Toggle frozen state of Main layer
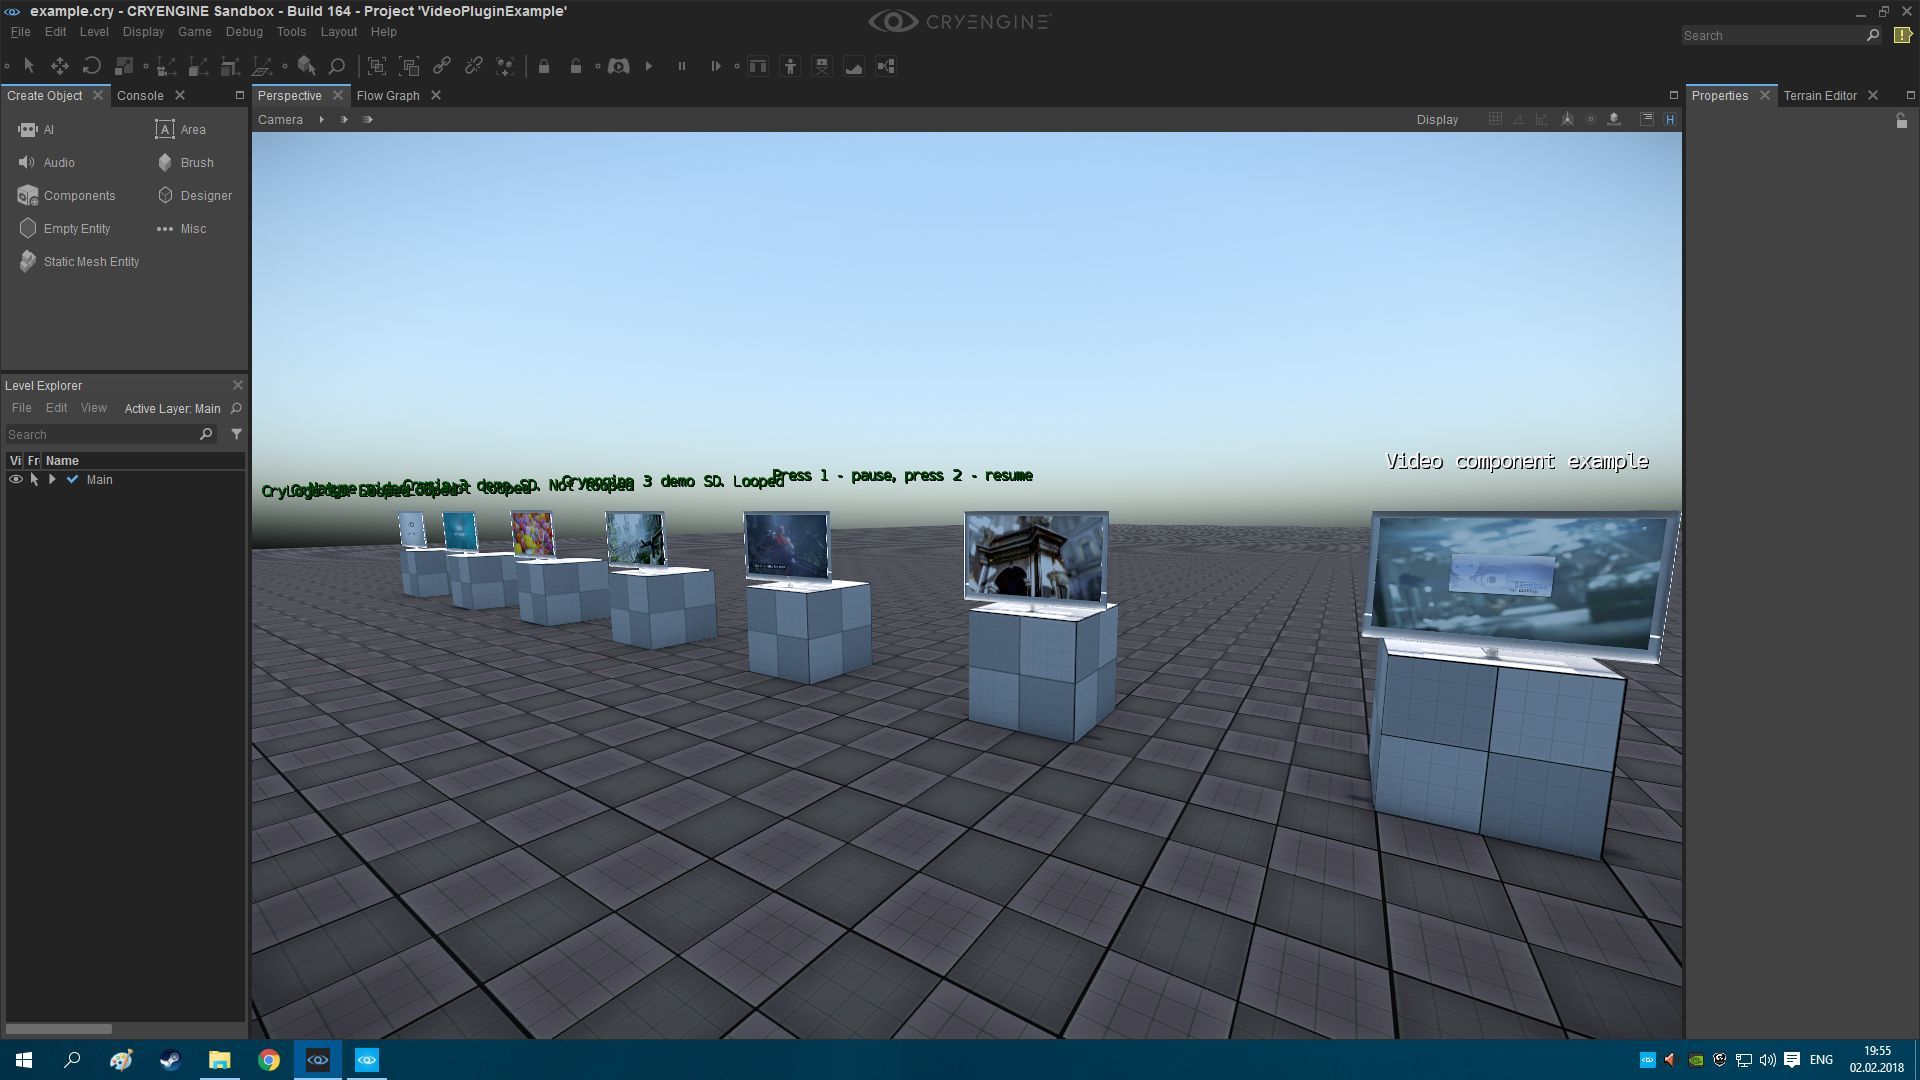The image size is (1920, 1080). pyautogui.click(x=34, y=480)
